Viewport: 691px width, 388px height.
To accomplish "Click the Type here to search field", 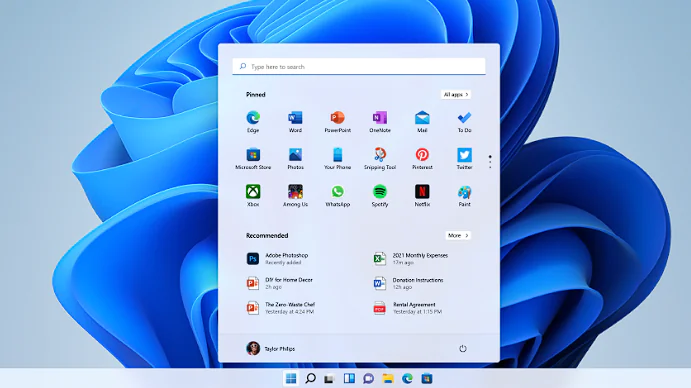I will click(x=359, y=67).
